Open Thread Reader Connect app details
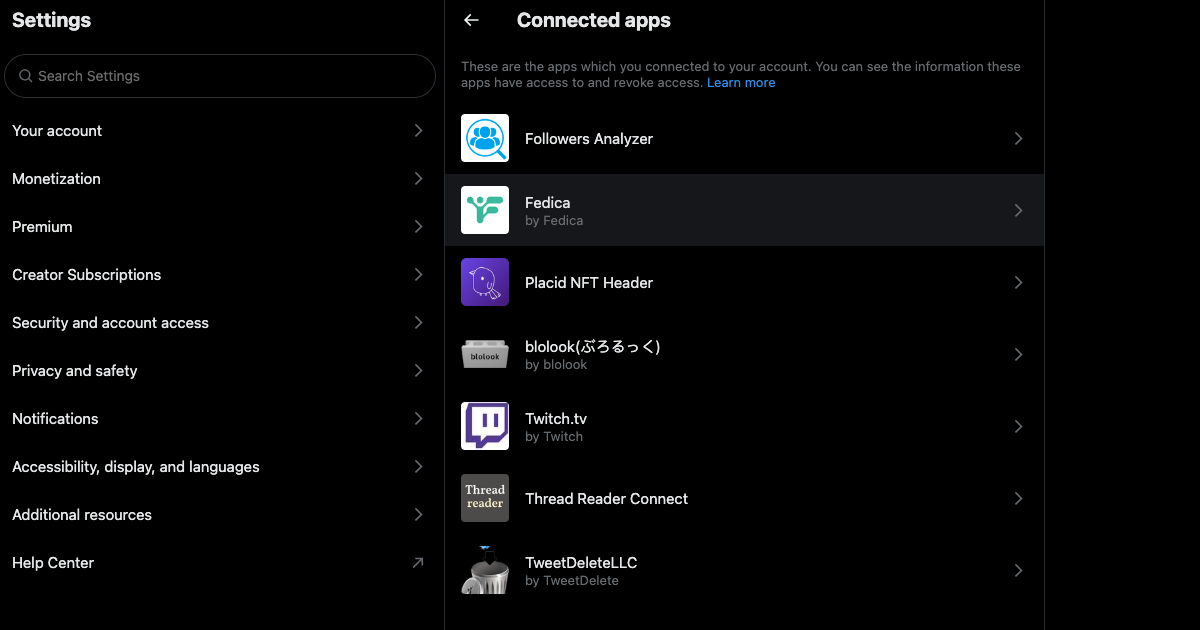The image size is (1200, 630). 606,499
